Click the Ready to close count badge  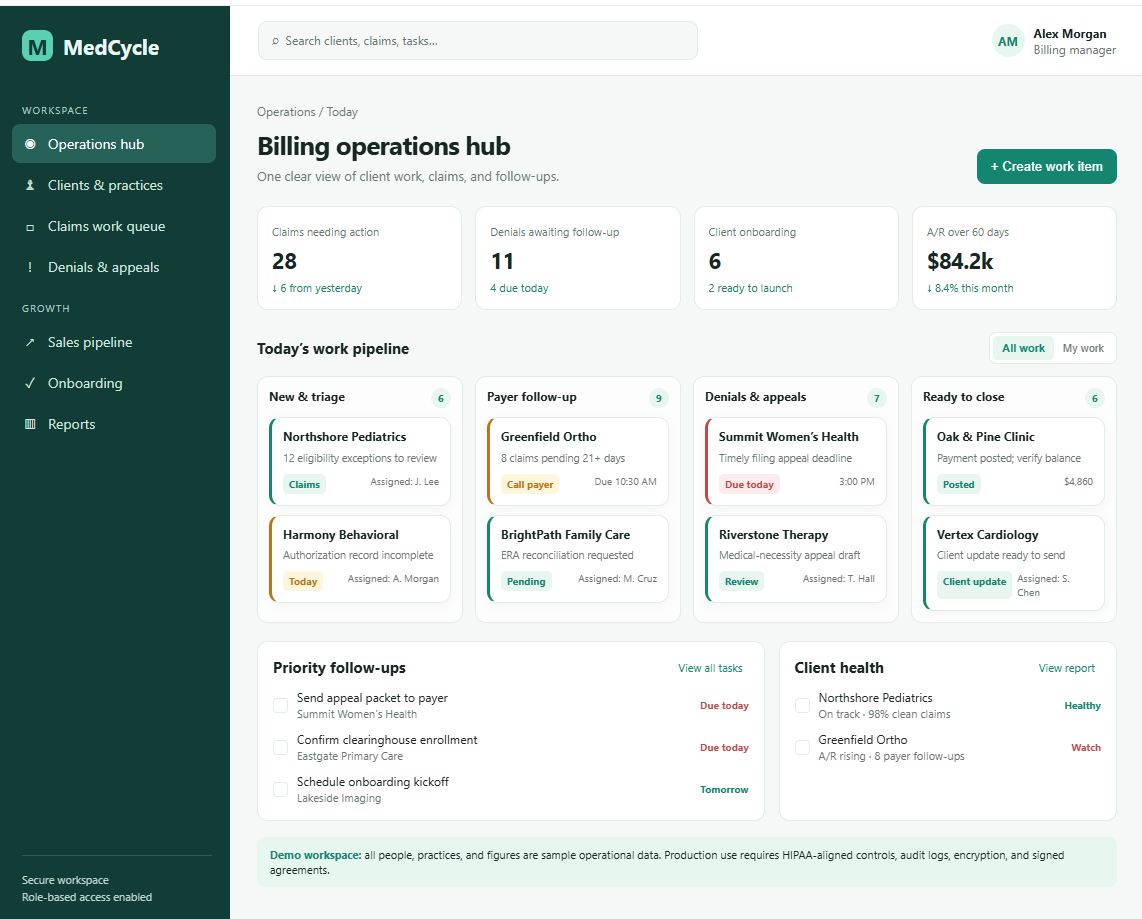1095,398
